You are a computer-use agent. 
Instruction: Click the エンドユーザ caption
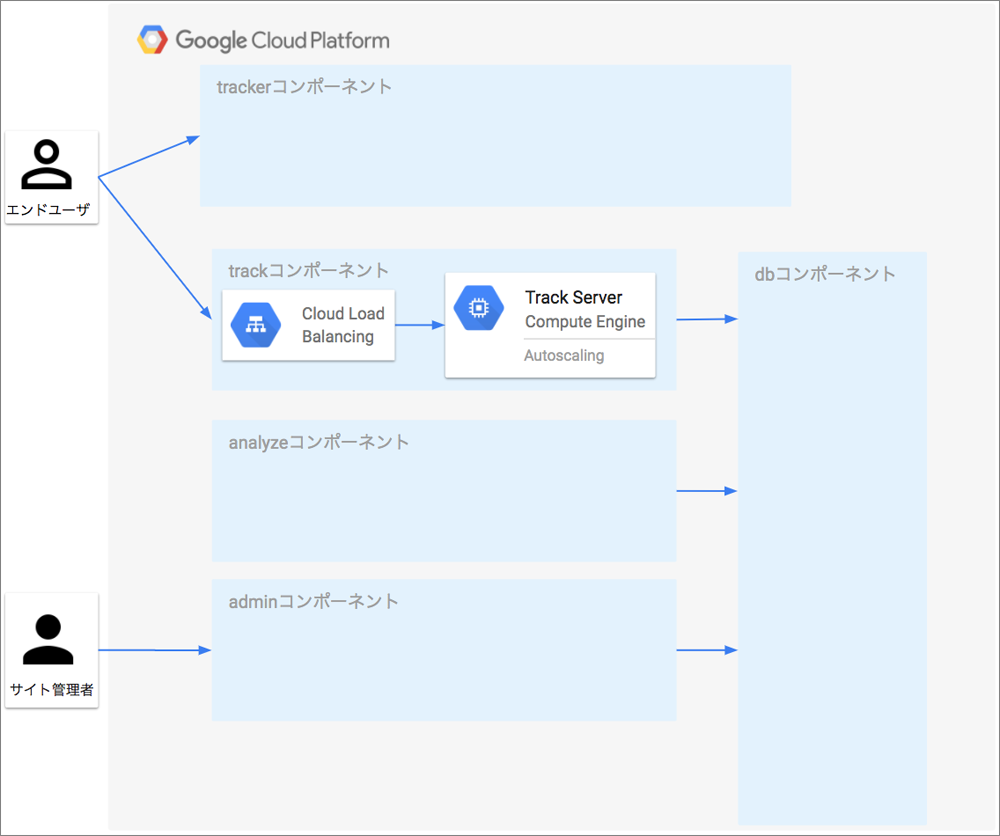pyautogui.click(x=48, y=209)
